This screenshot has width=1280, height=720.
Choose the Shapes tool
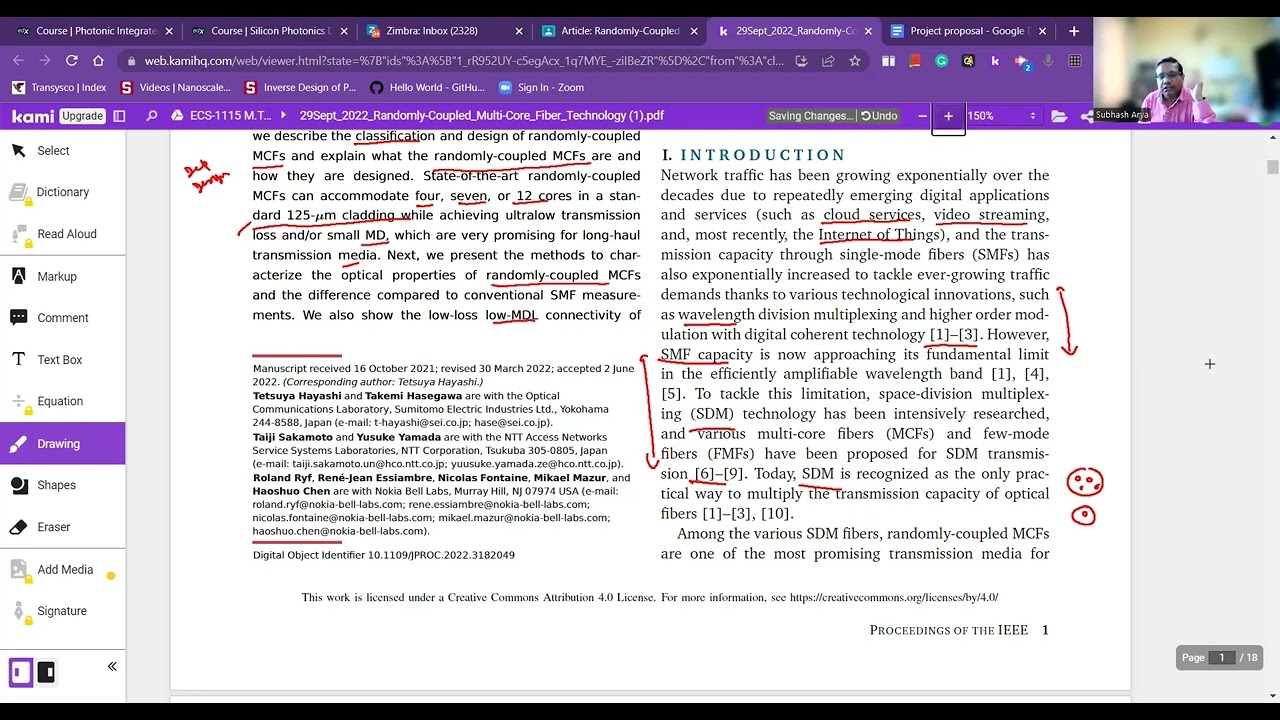coord(62,485)
